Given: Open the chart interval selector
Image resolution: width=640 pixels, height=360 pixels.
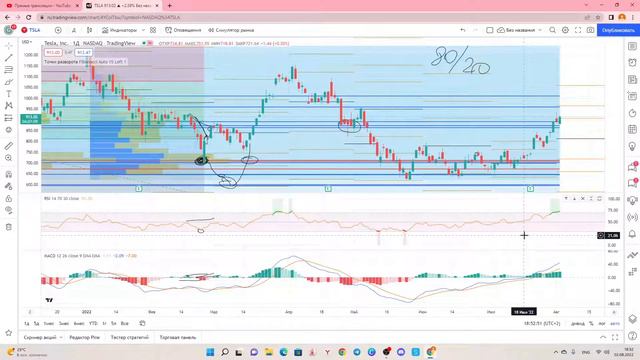Looking at the screenshot, I should pos(74,30).
